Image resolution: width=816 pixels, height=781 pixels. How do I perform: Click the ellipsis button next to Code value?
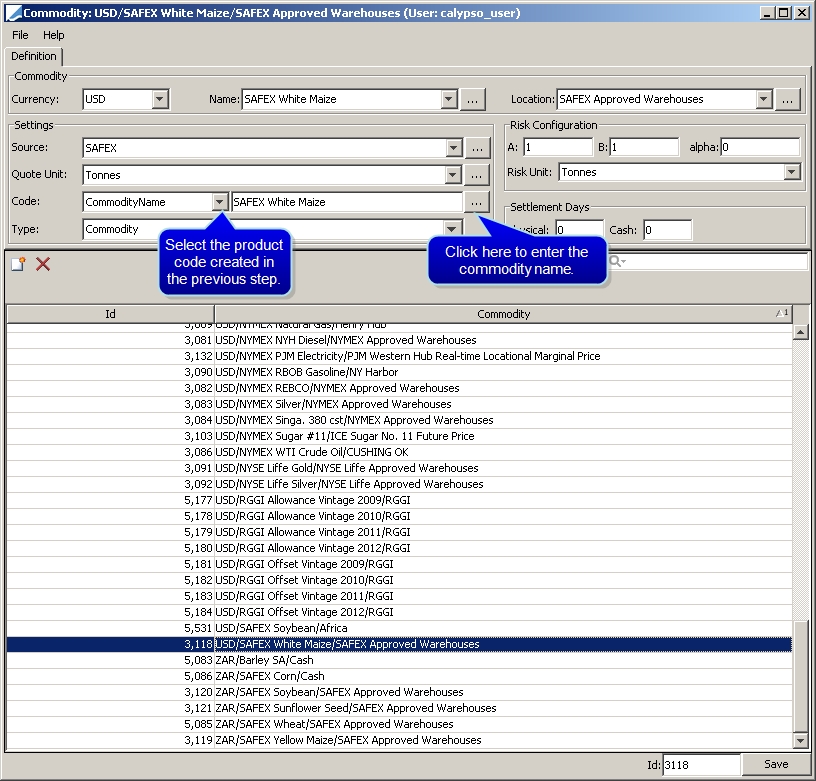pyautogui.click(x=476, y=202)
